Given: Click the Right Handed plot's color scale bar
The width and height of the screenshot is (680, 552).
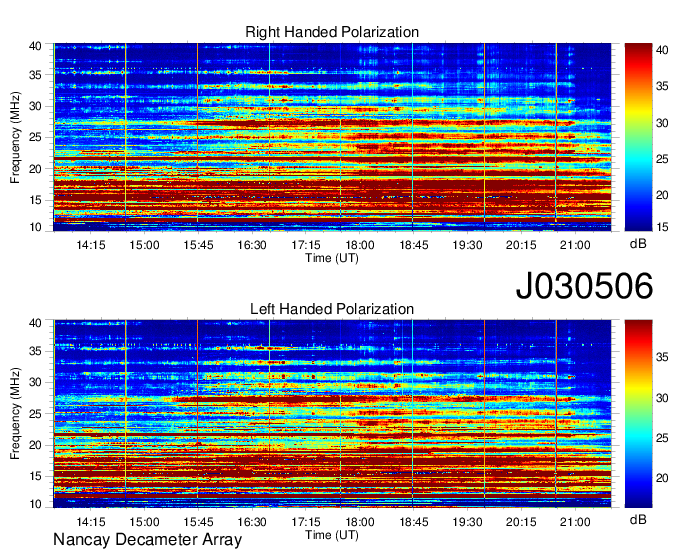Looking at the screenshot, I should [x=638, y=137].
